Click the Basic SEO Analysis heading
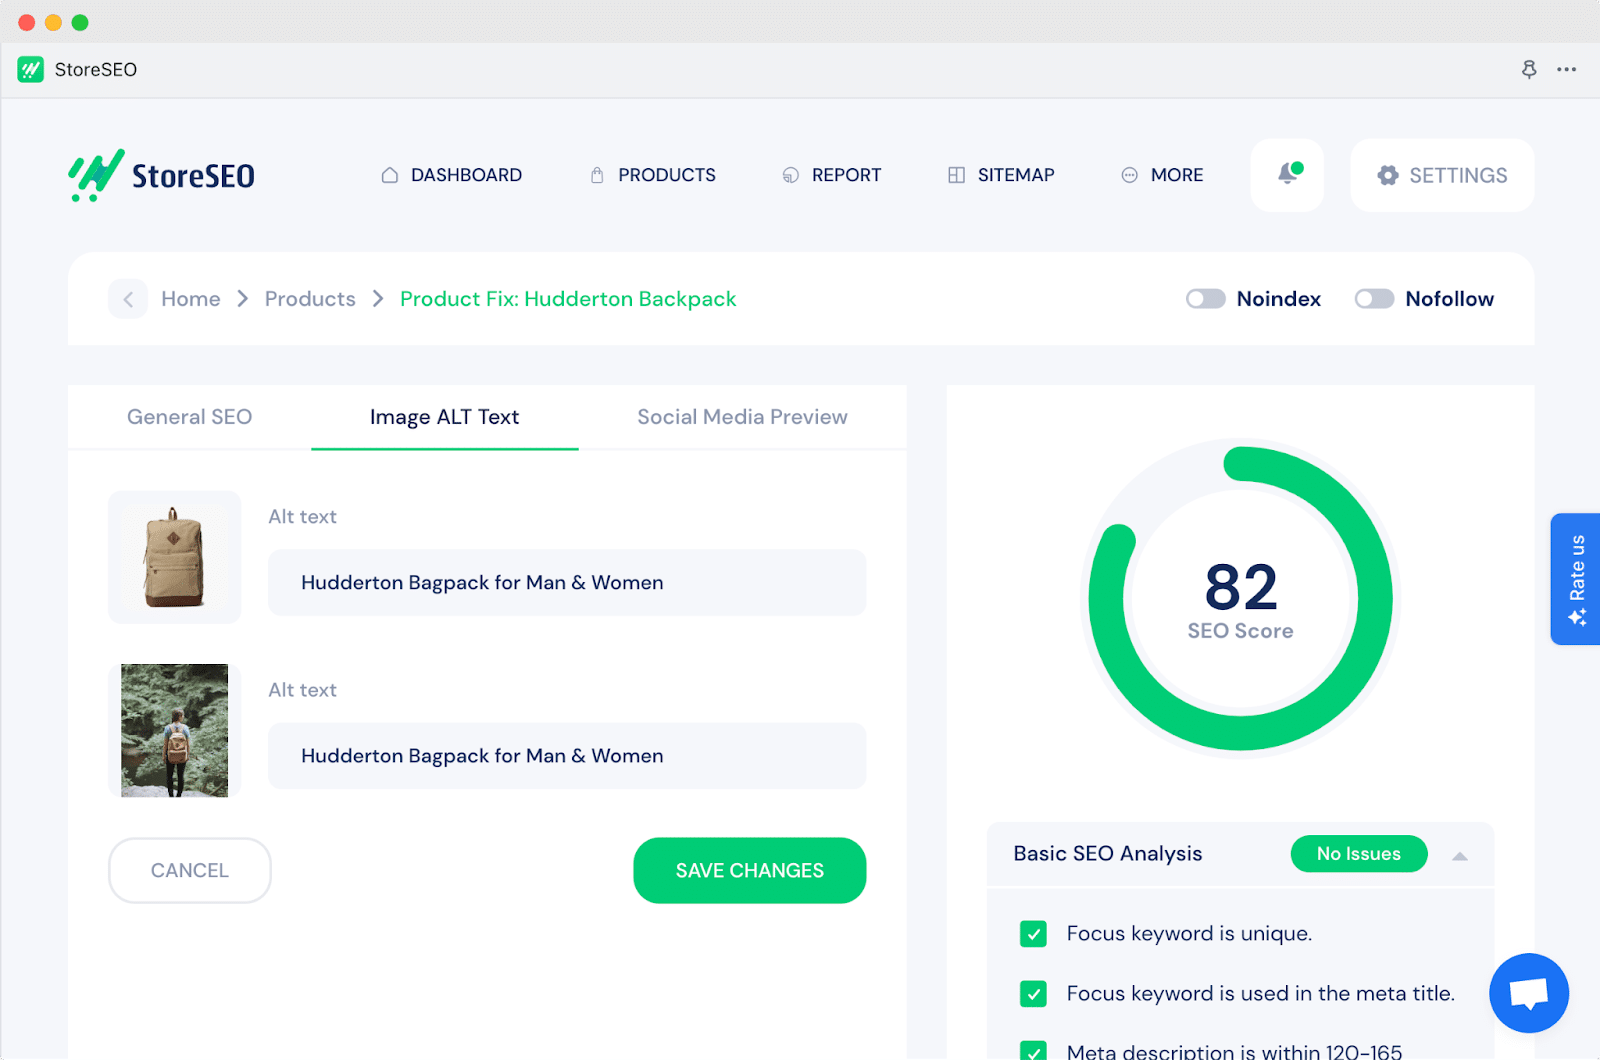This screenshot has width=1600, height=1060. 1108,854
